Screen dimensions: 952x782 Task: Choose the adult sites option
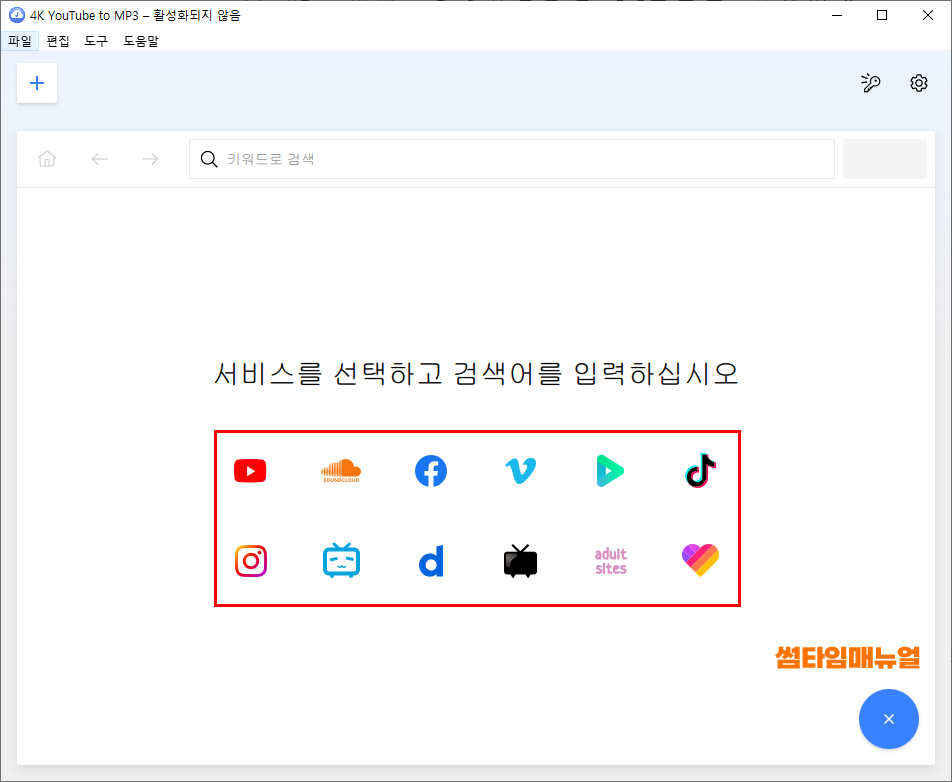[611, 561]
